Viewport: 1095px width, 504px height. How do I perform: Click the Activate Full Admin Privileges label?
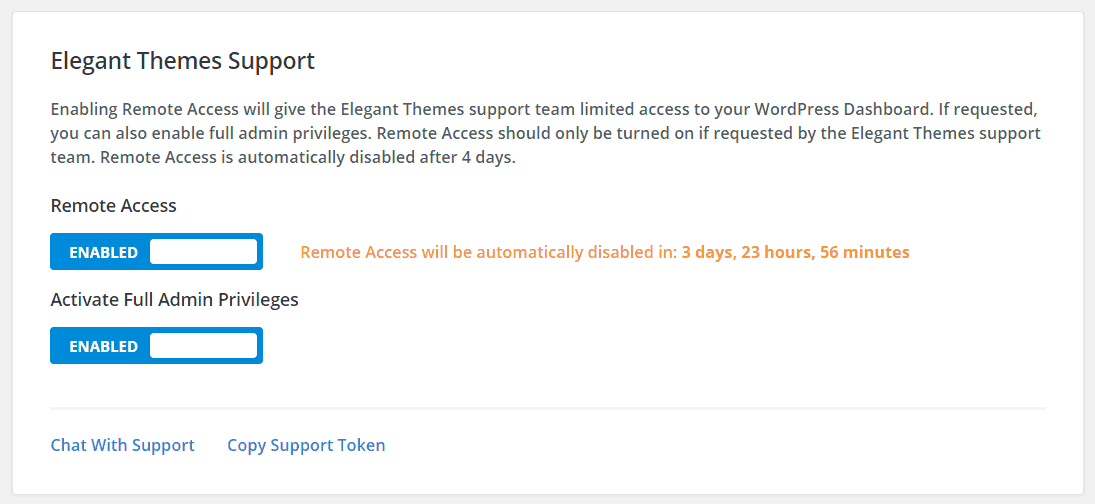coord(175,299)
